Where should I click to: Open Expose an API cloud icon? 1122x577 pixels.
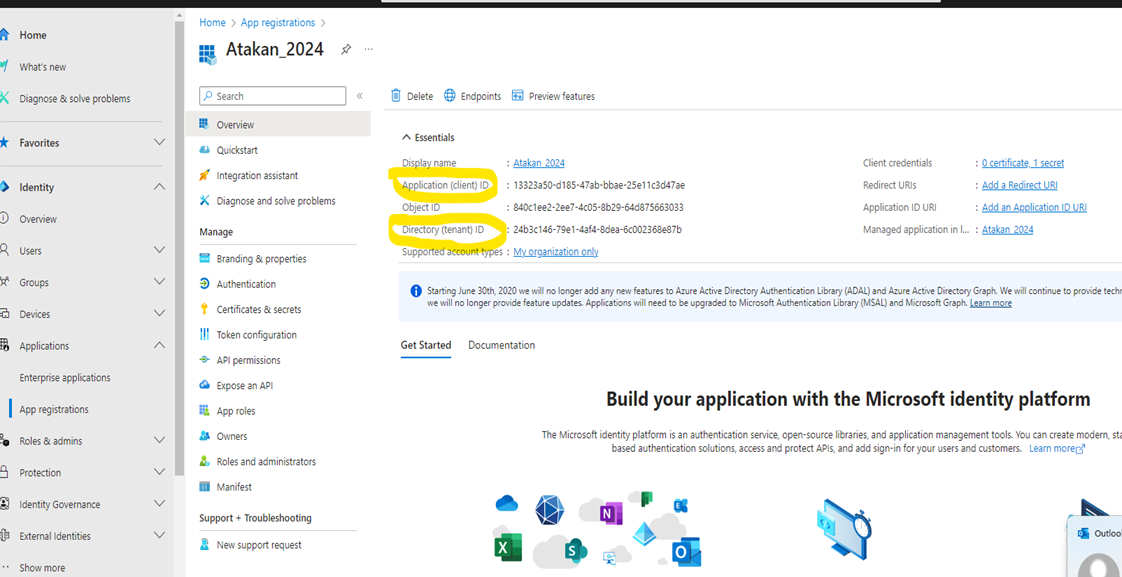204,385
